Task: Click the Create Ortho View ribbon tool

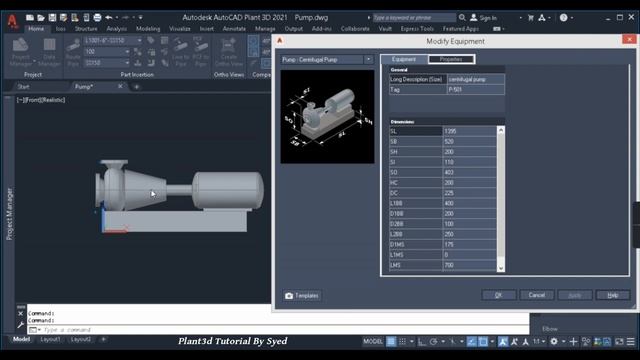Action: [229, 52]
